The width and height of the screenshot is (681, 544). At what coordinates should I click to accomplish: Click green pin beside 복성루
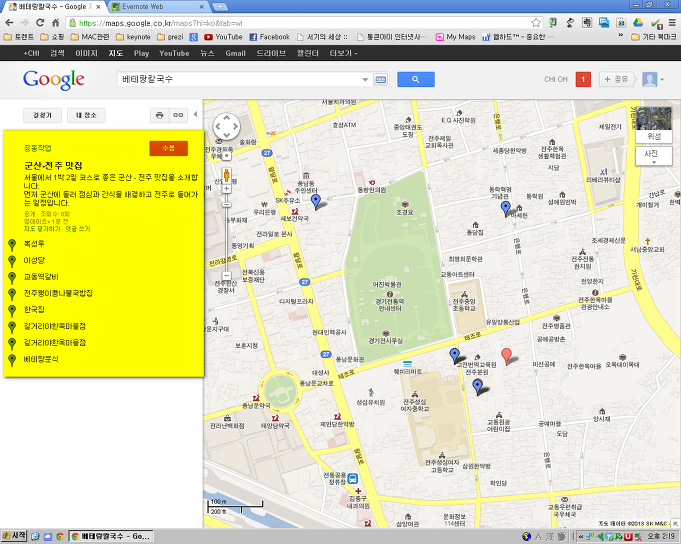click(12, 245)
